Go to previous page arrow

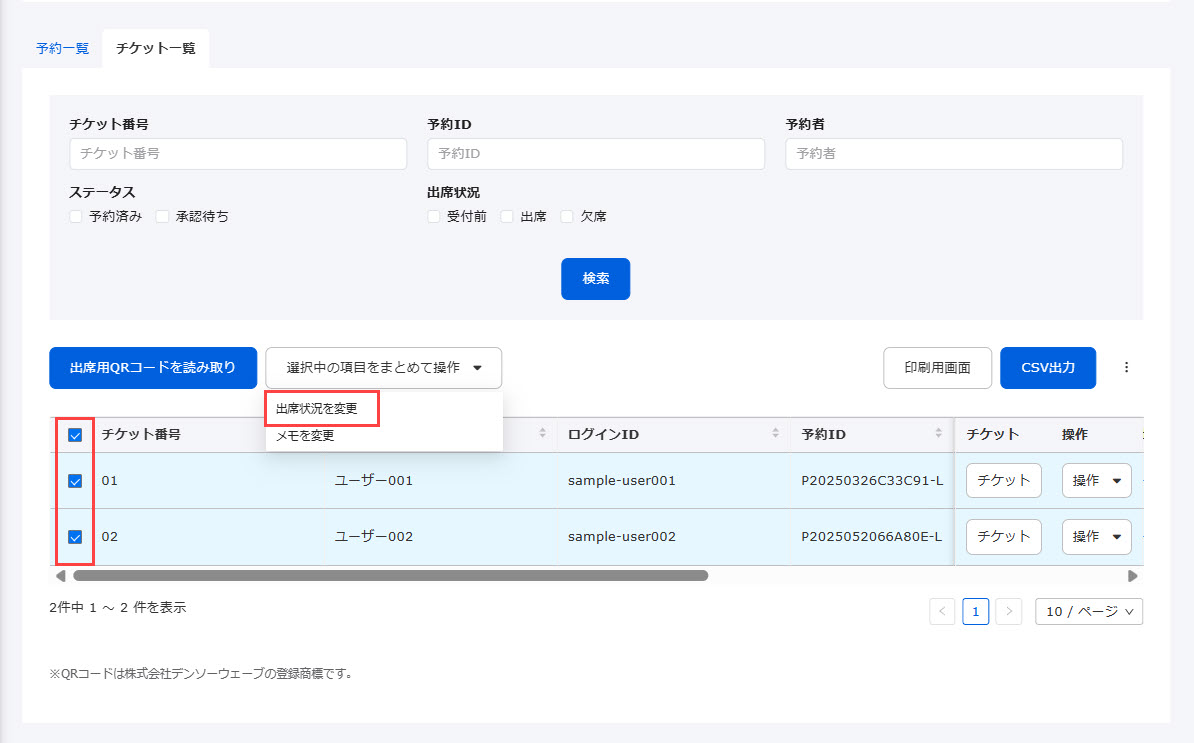942,611
